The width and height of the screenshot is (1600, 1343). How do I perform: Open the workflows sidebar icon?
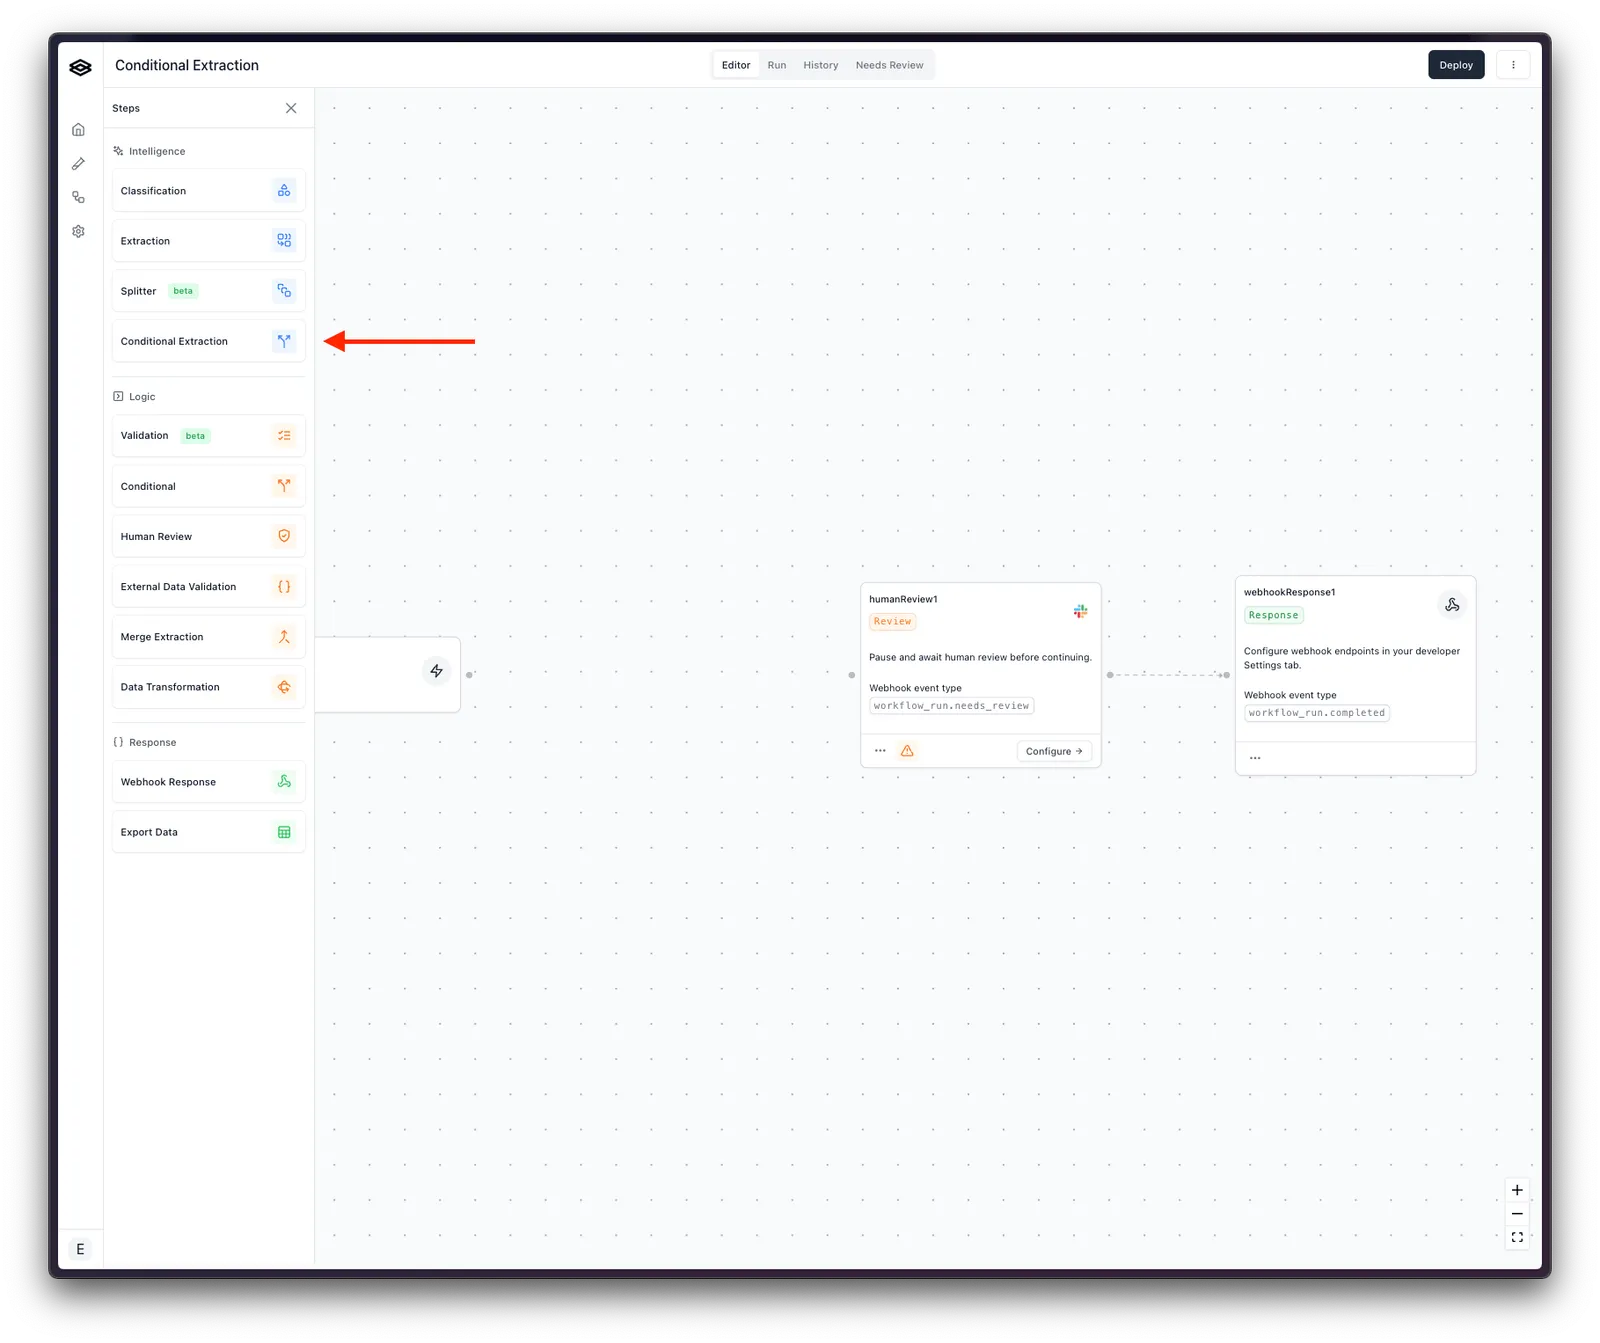[x=78, y=198]
